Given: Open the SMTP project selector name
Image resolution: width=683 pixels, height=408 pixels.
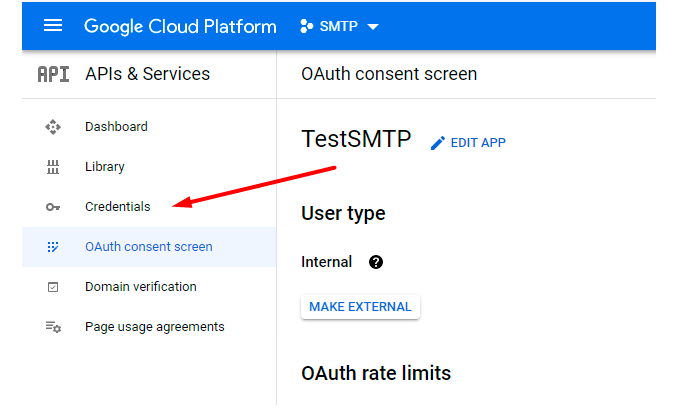Looking at the screenshot, I should coord(338,27).
